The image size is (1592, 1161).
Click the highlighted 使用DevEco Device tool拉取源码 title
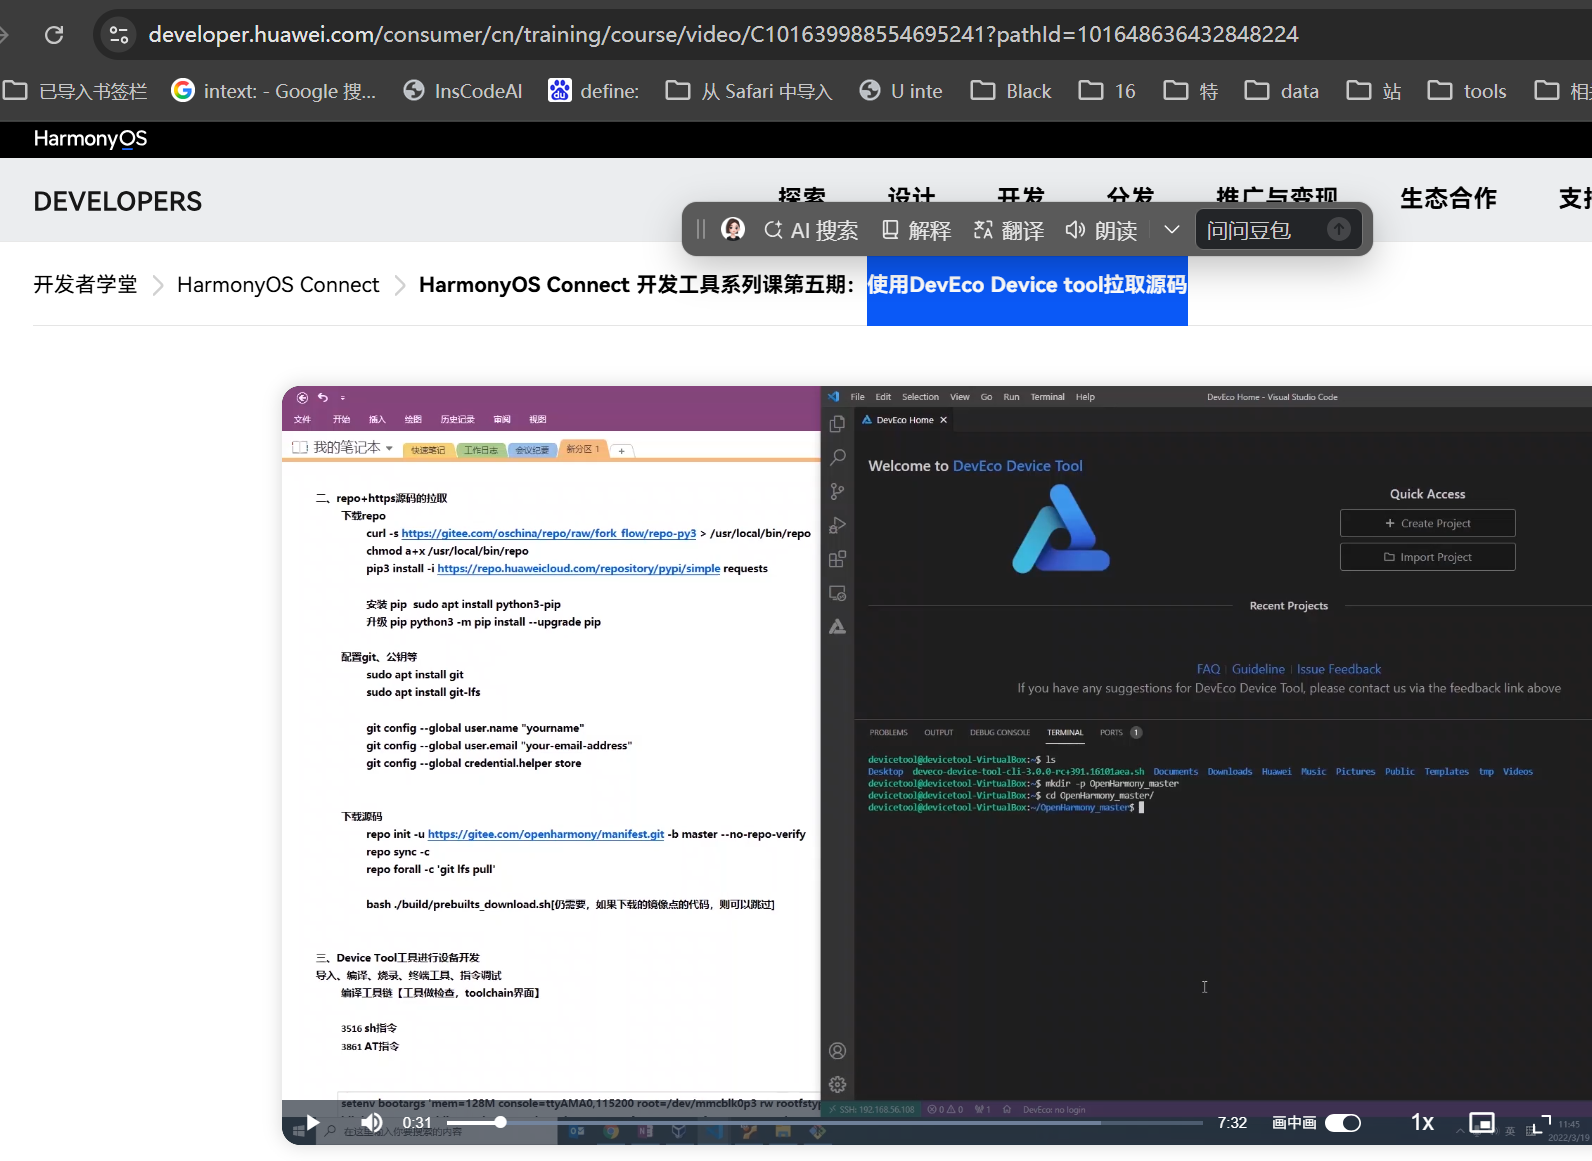click(1027, 285)
